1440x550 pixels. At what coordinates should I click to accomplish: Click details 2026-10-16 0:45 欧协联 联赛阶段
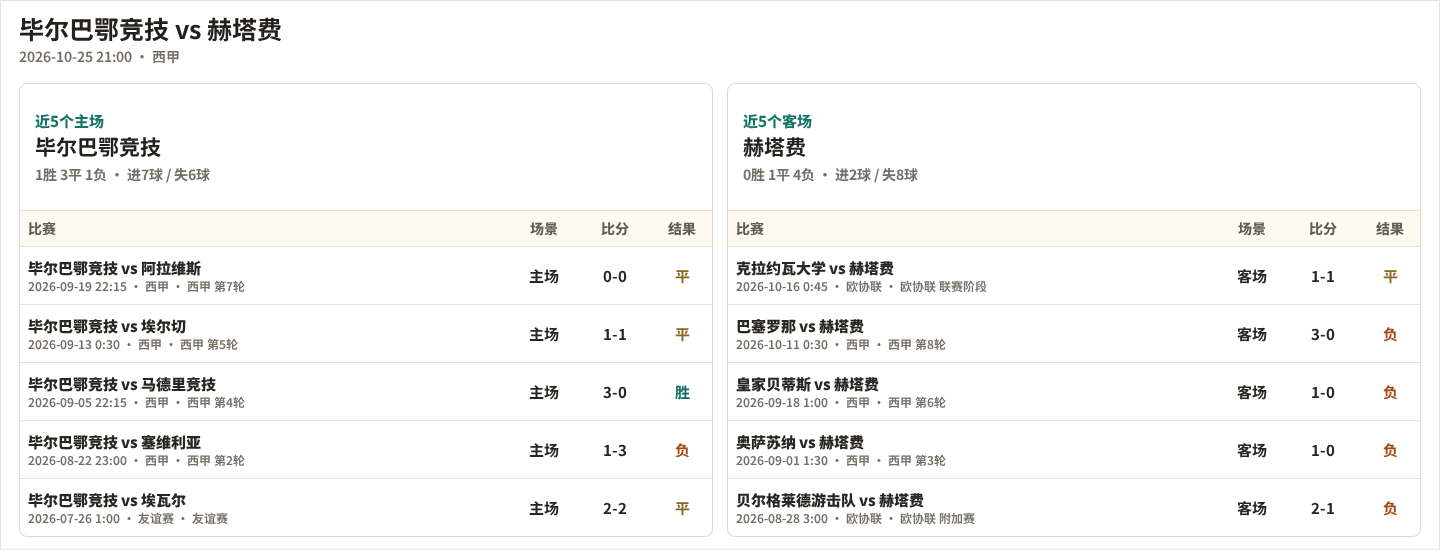point(861,287)
